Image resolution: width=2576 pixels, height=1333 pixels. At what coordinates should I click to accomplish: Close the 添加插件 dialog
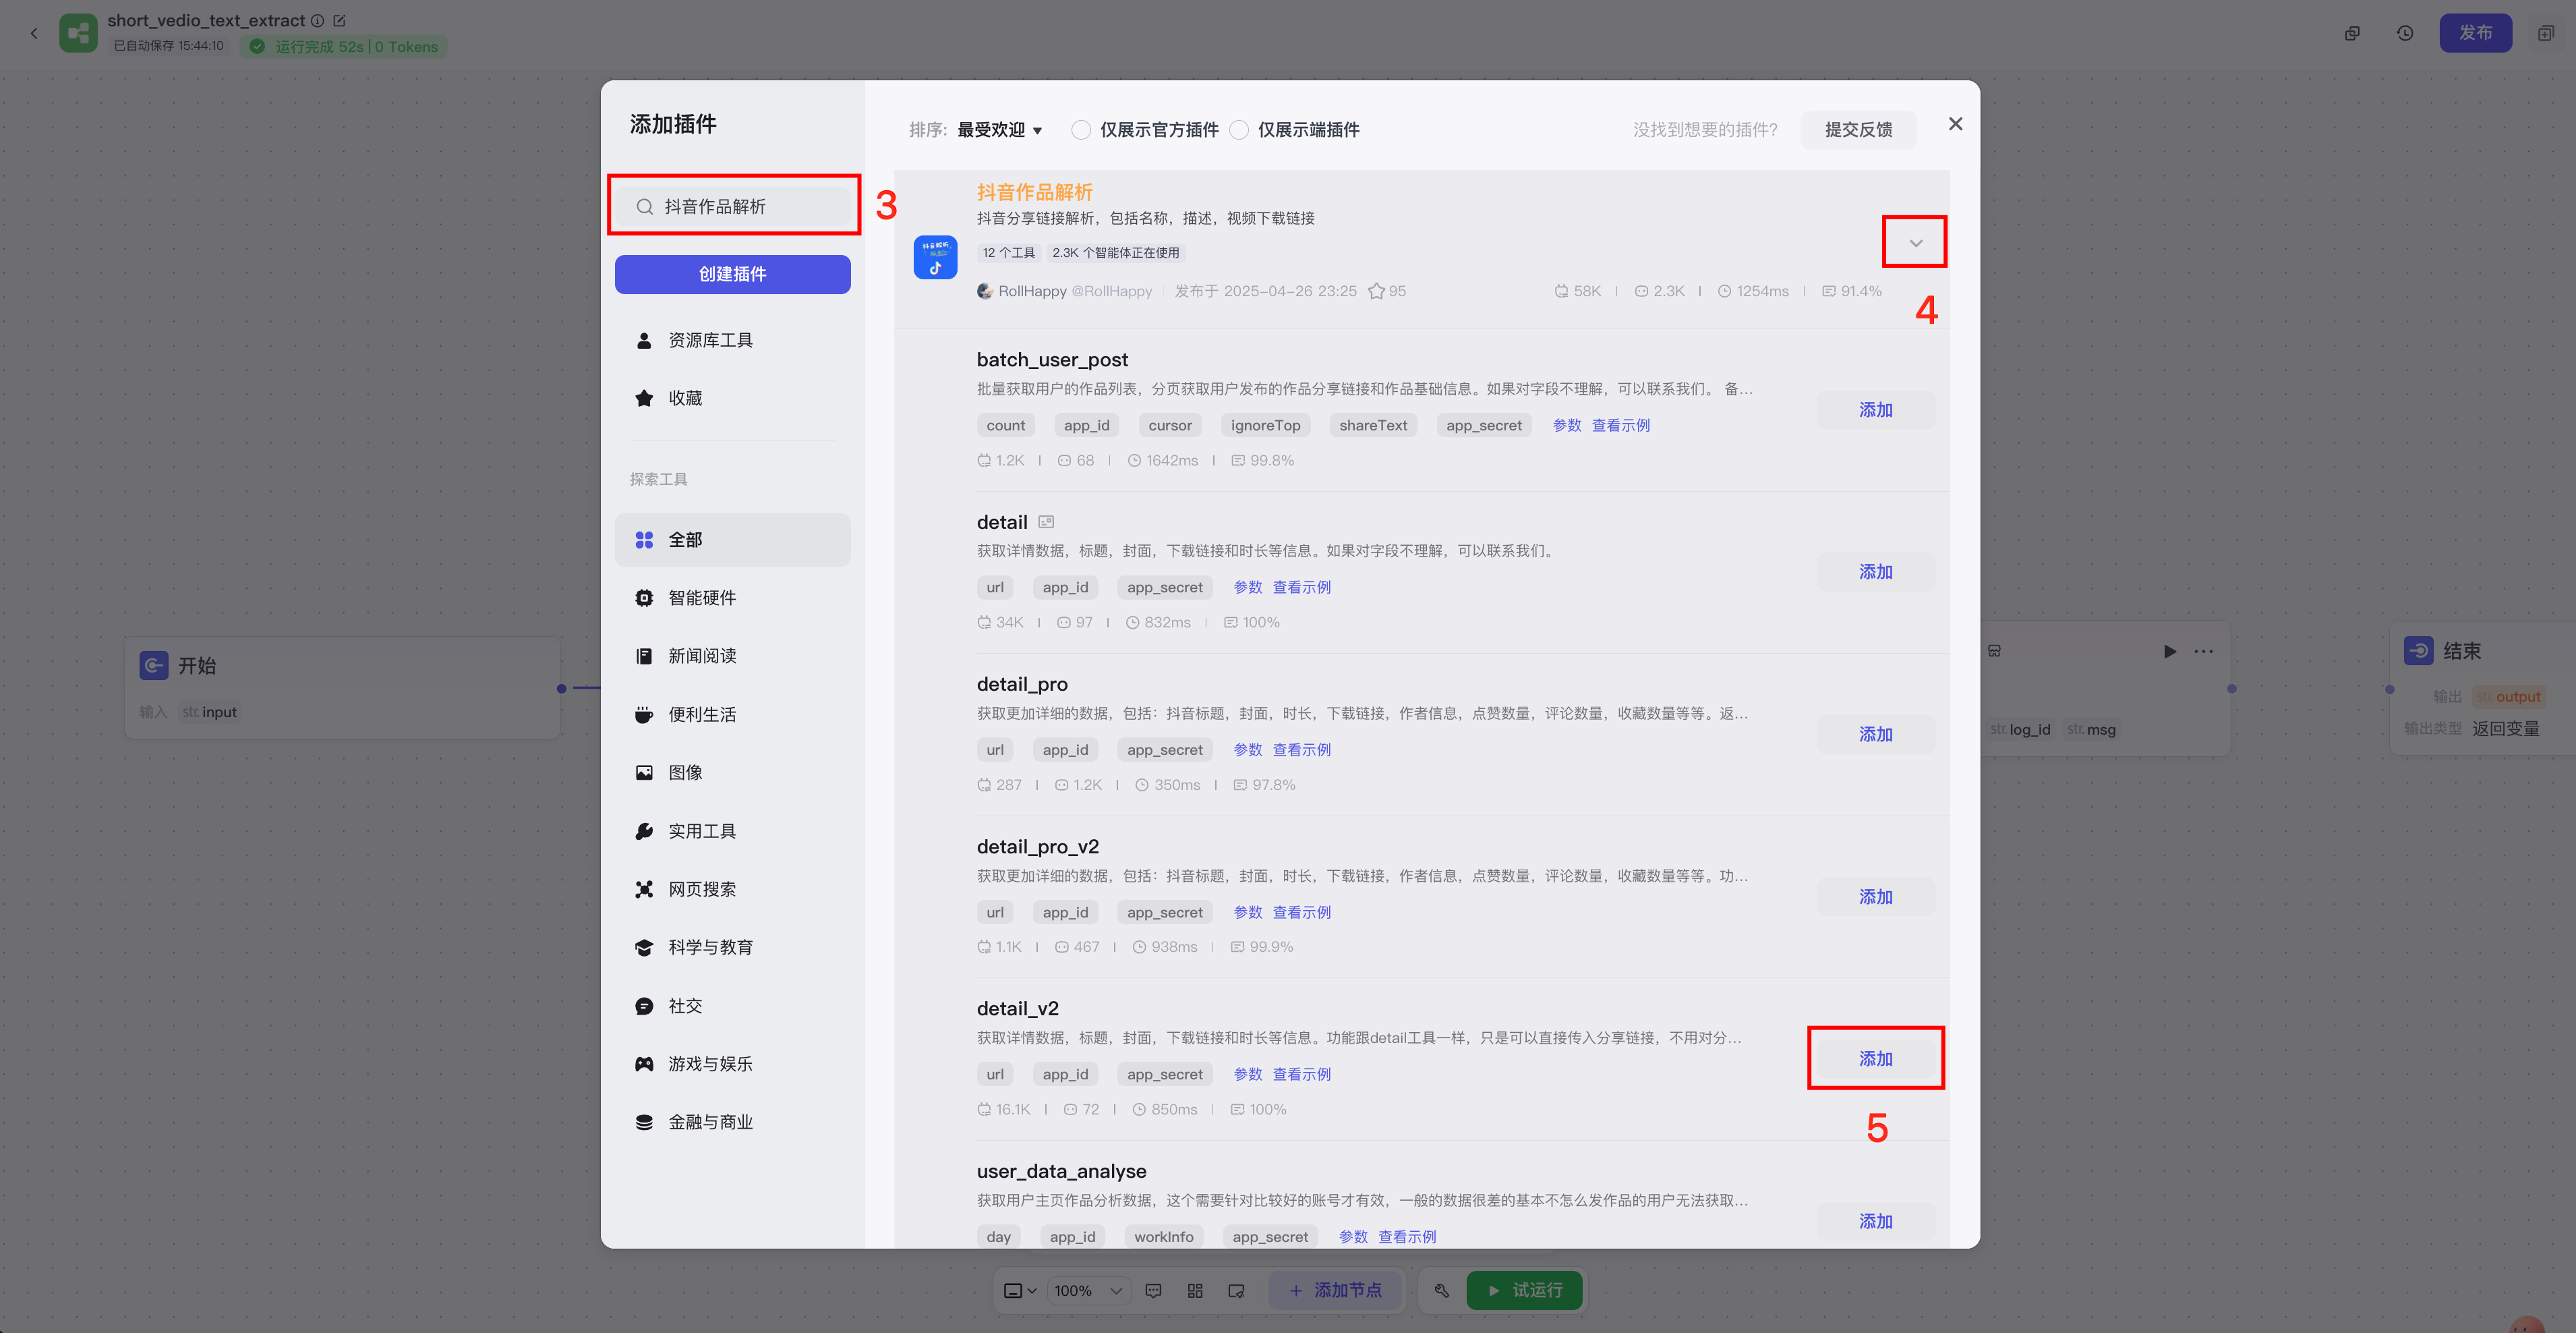pos(1955,124)
